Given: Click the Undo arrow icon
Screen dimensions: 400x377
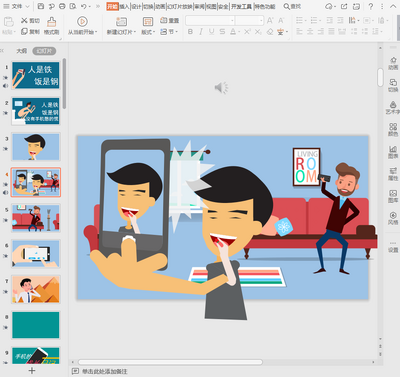Looking at the screenshot, I should click(84, 6).
